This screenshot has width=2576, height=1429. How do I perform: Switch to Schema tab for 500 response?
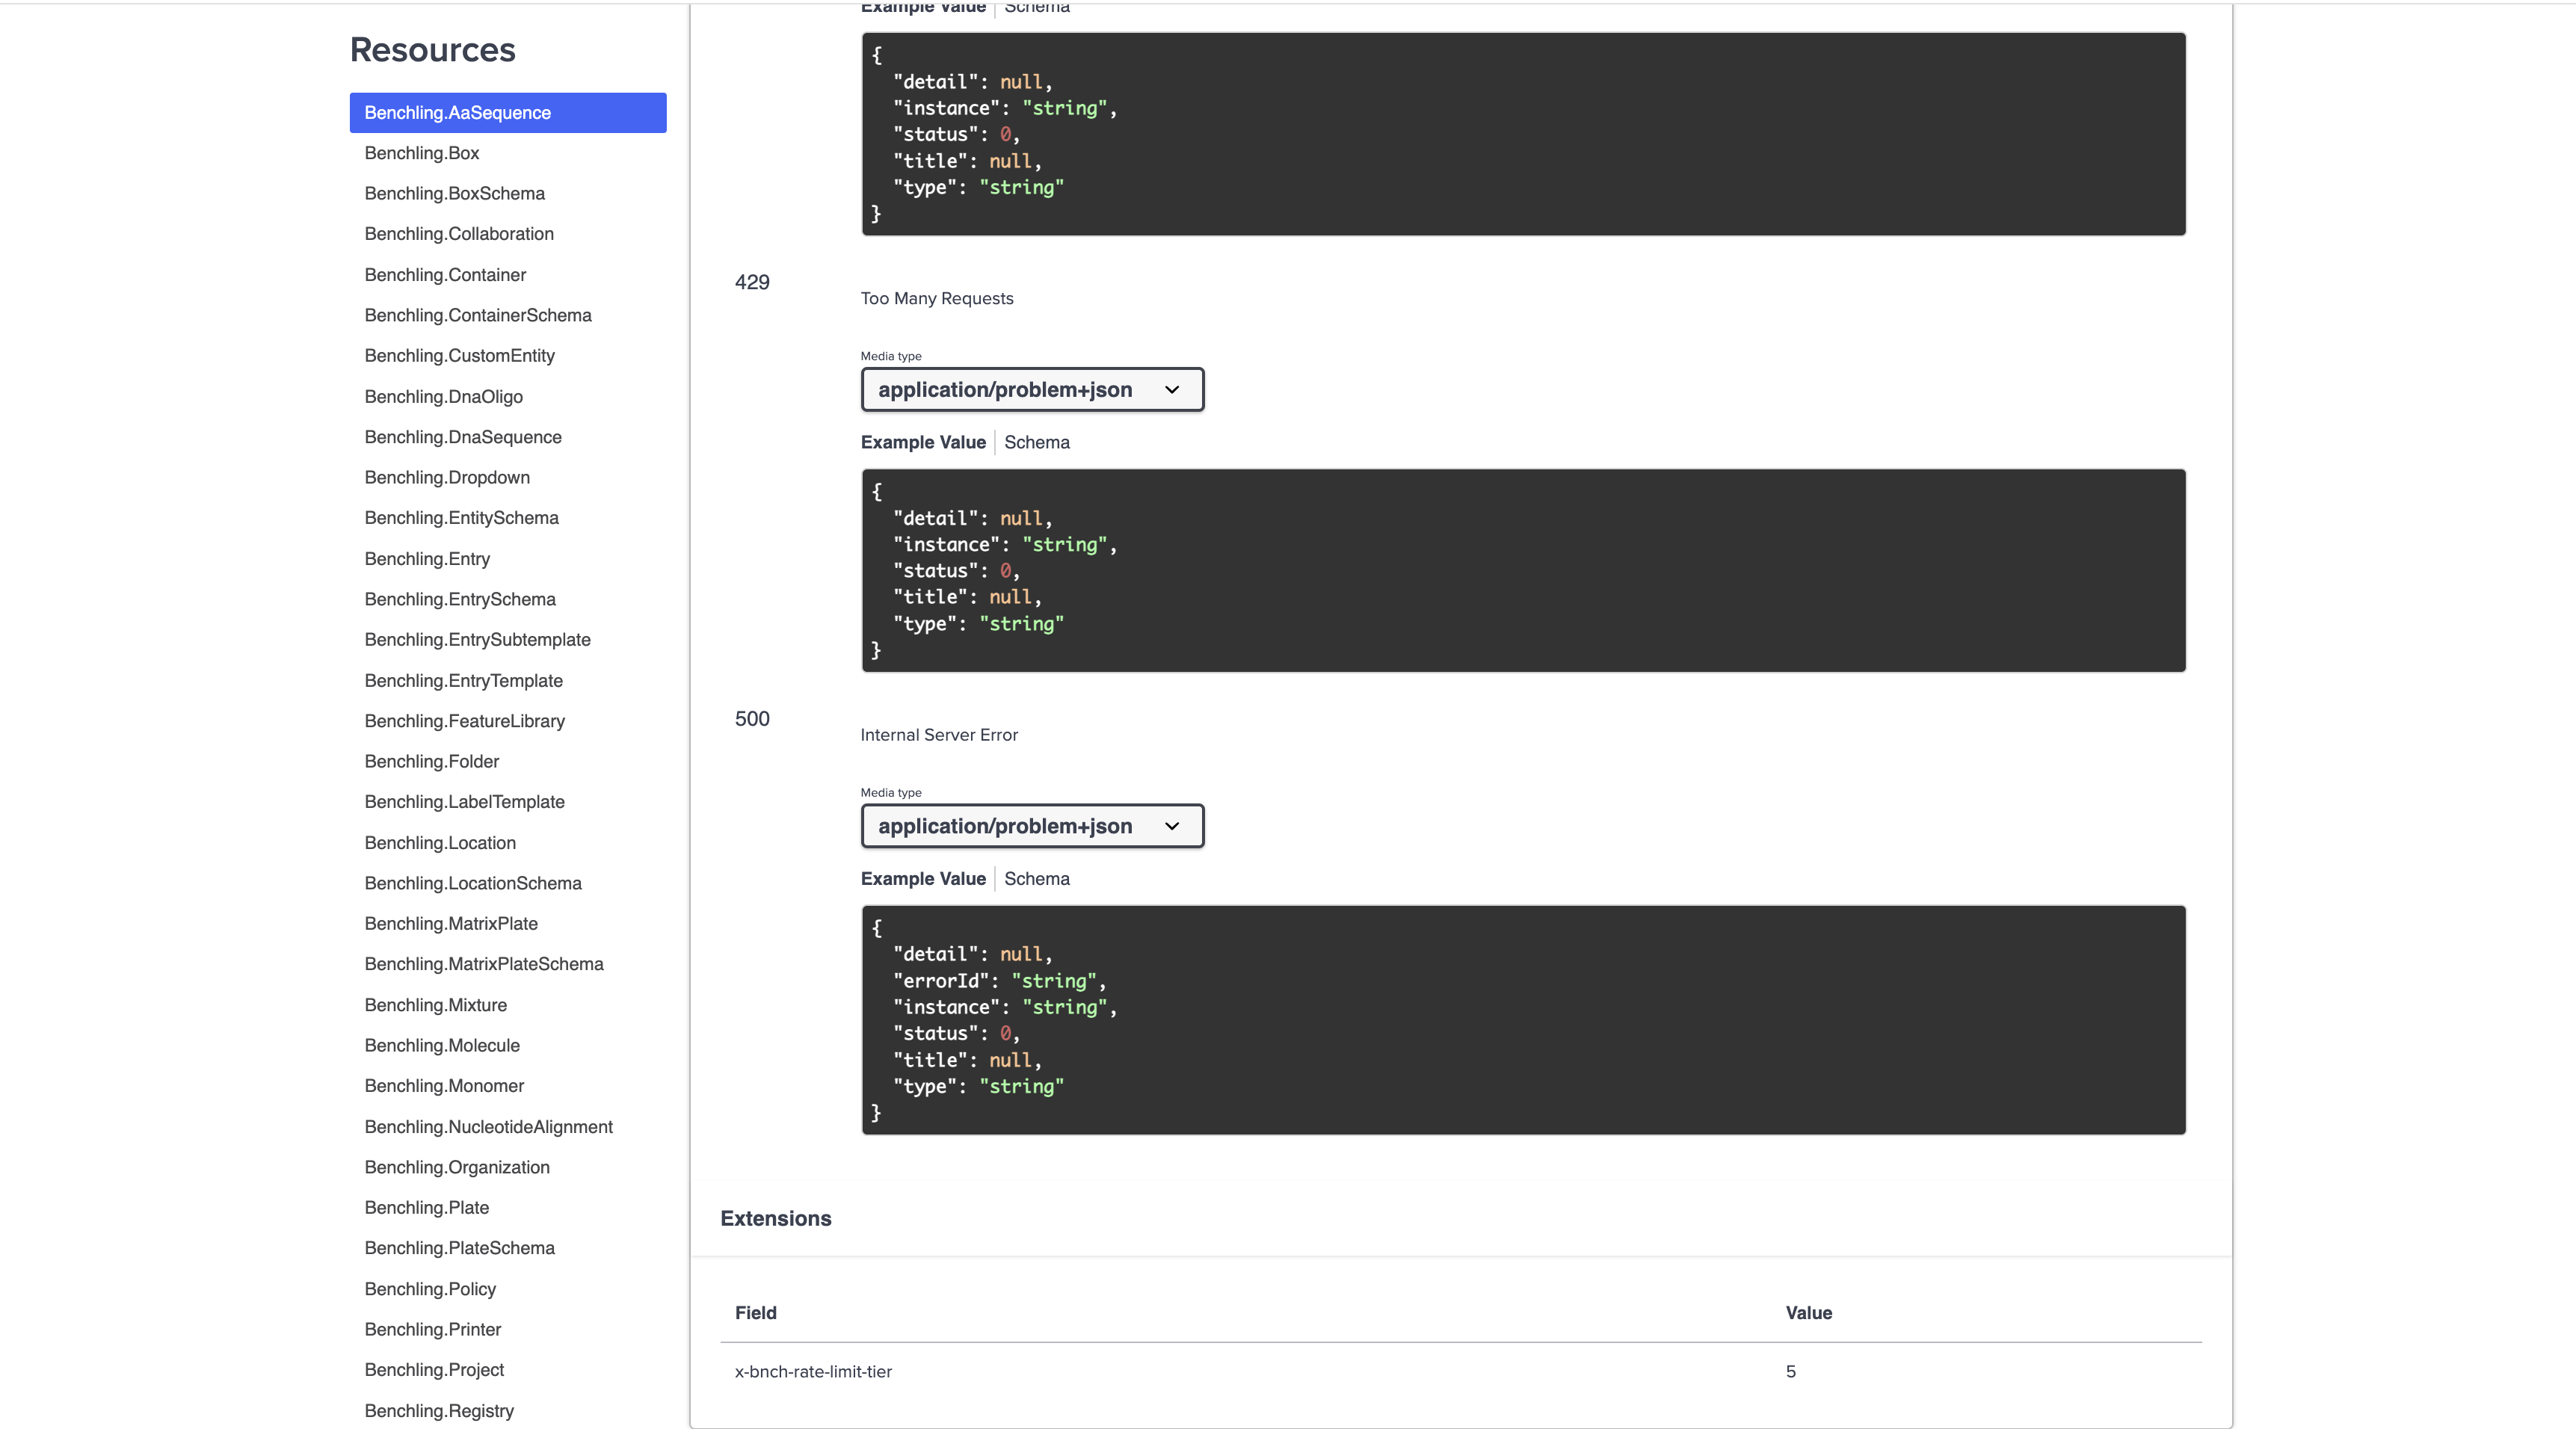(x=1037, y=879)
